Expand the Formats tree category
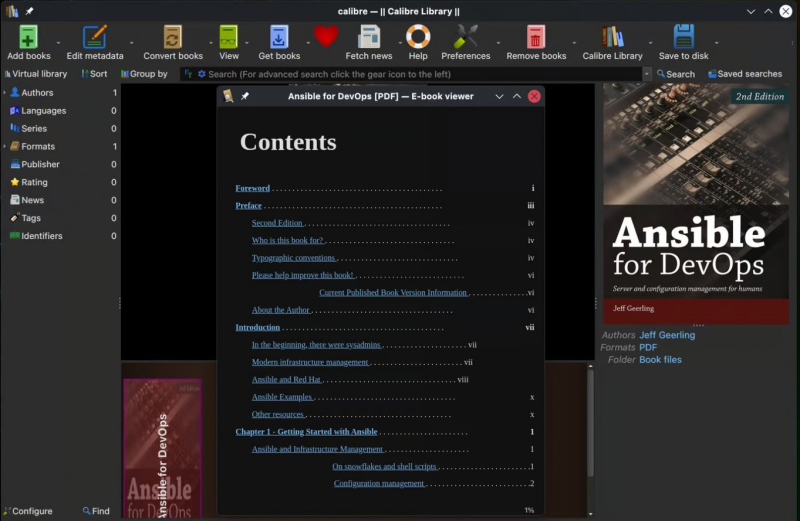The width and height of the screenshot is (800, 521). 5,146
